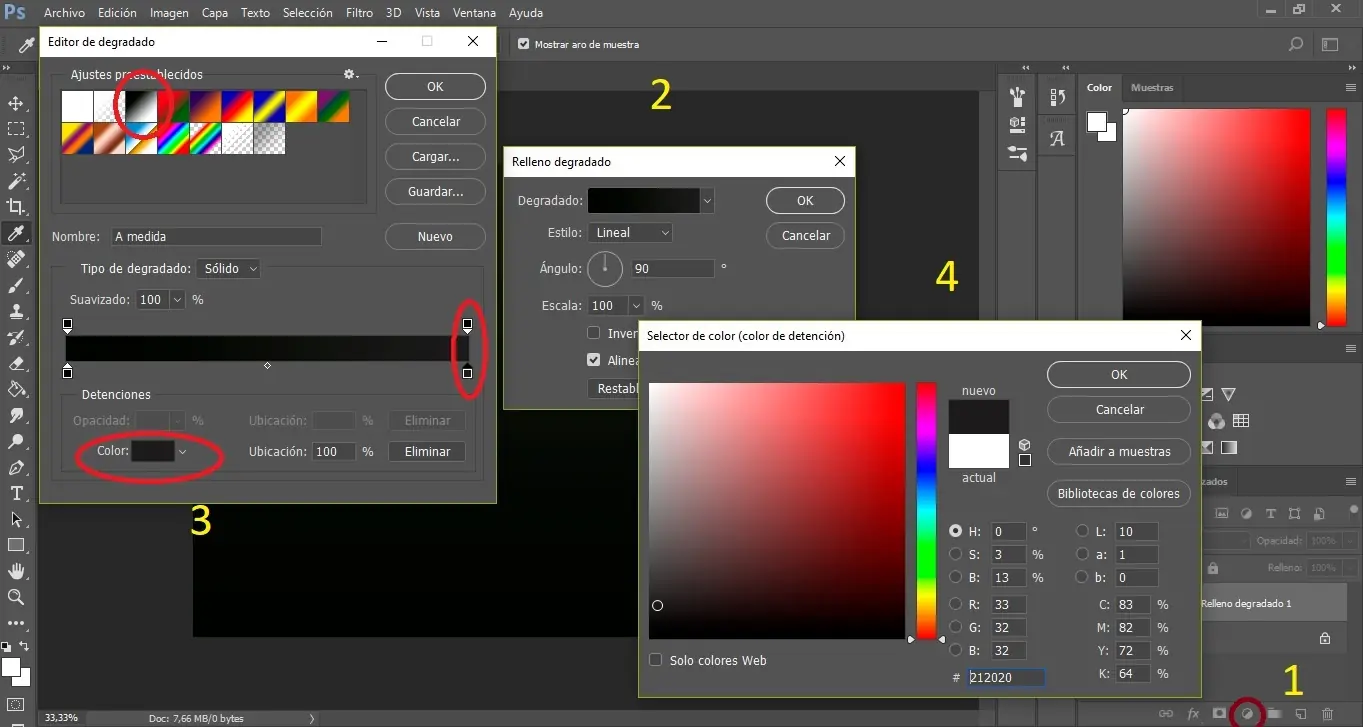Select the Zoom tool
This screenshot has height=727, width=1363.
coord(16,597)
